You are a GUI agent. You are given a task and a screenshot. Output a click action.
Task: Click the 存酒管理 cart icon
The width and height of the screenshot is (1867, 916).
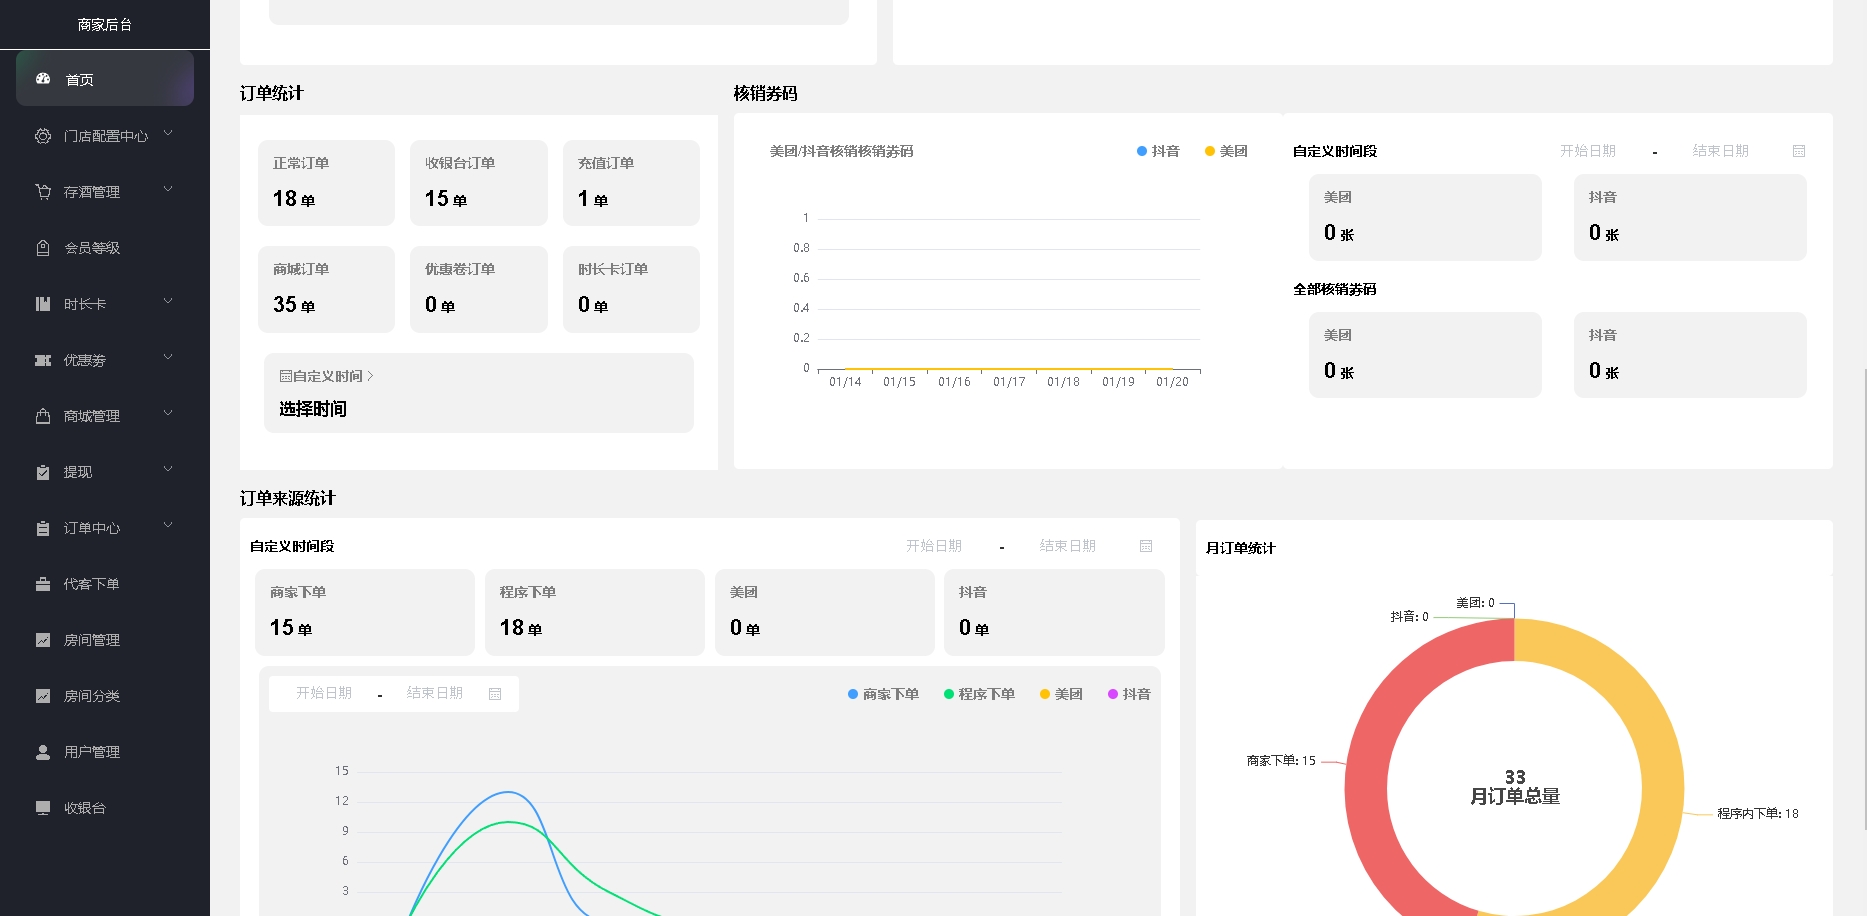[x=43, y=192]
